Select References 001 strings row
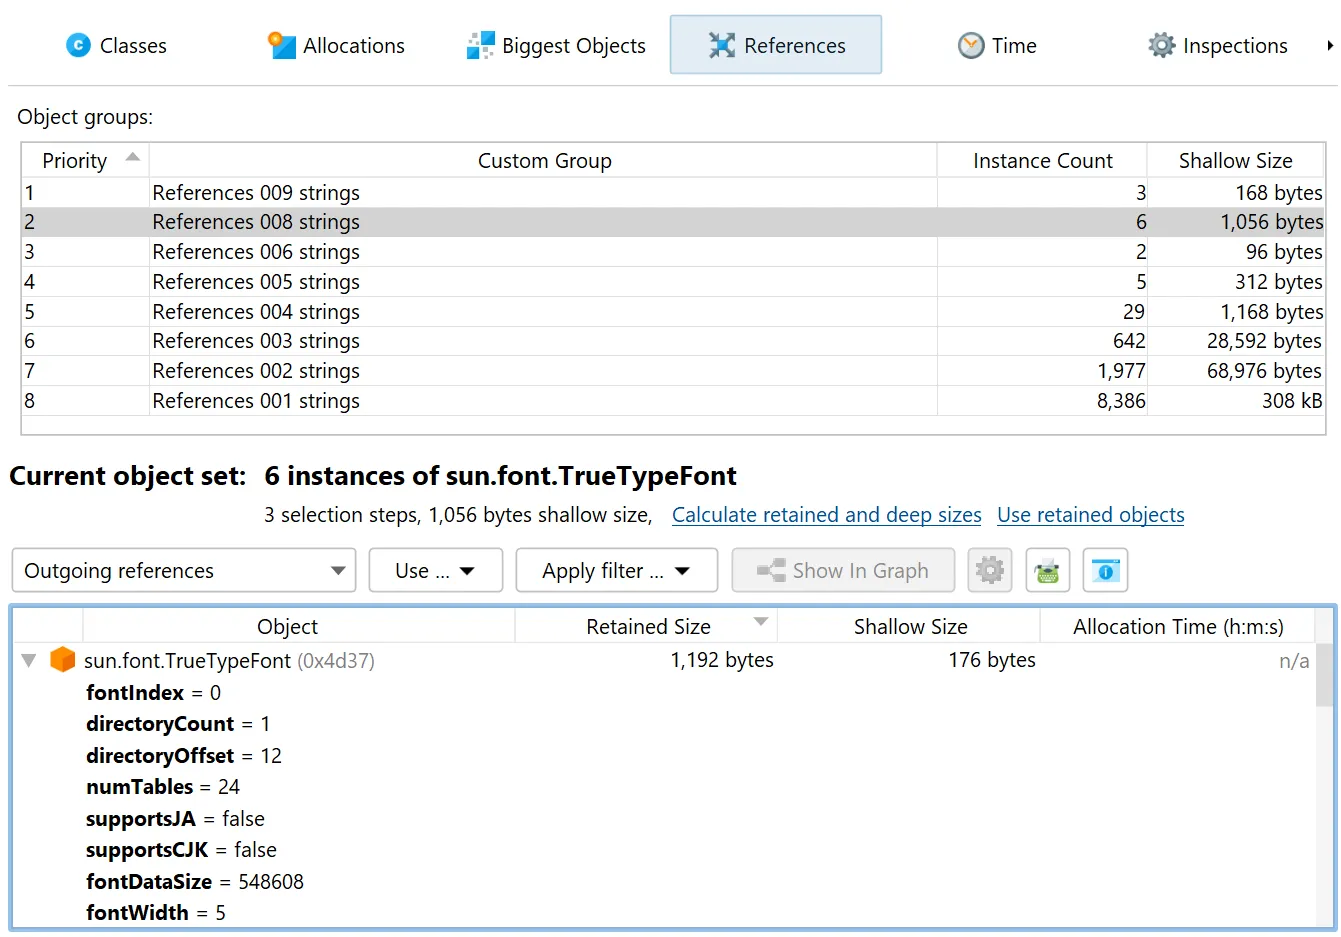The image size is (1341, 937). 673,401
